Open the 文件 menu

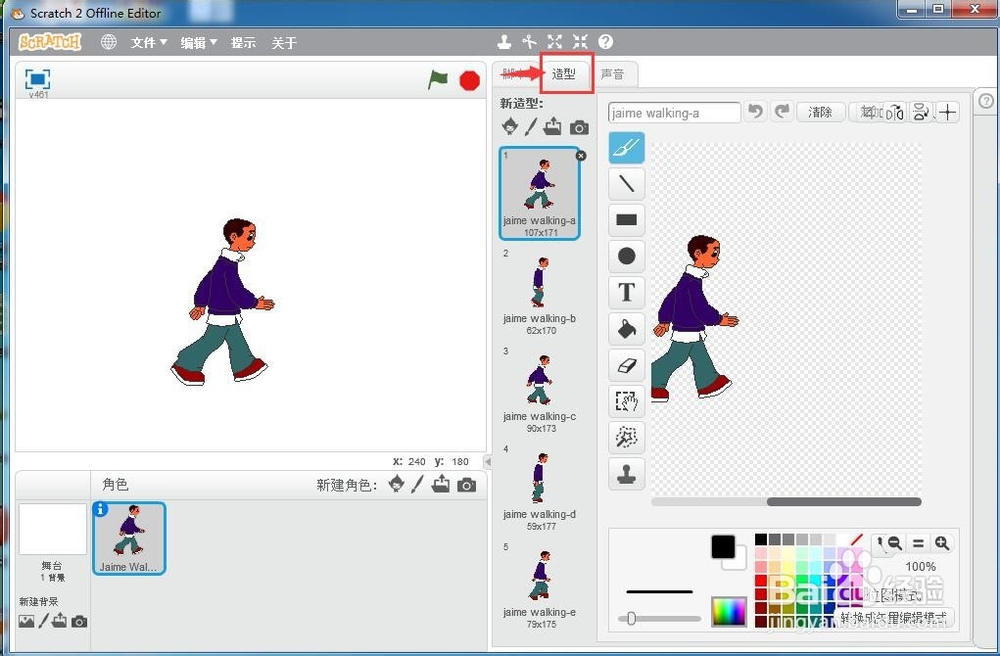pos(149,43)
